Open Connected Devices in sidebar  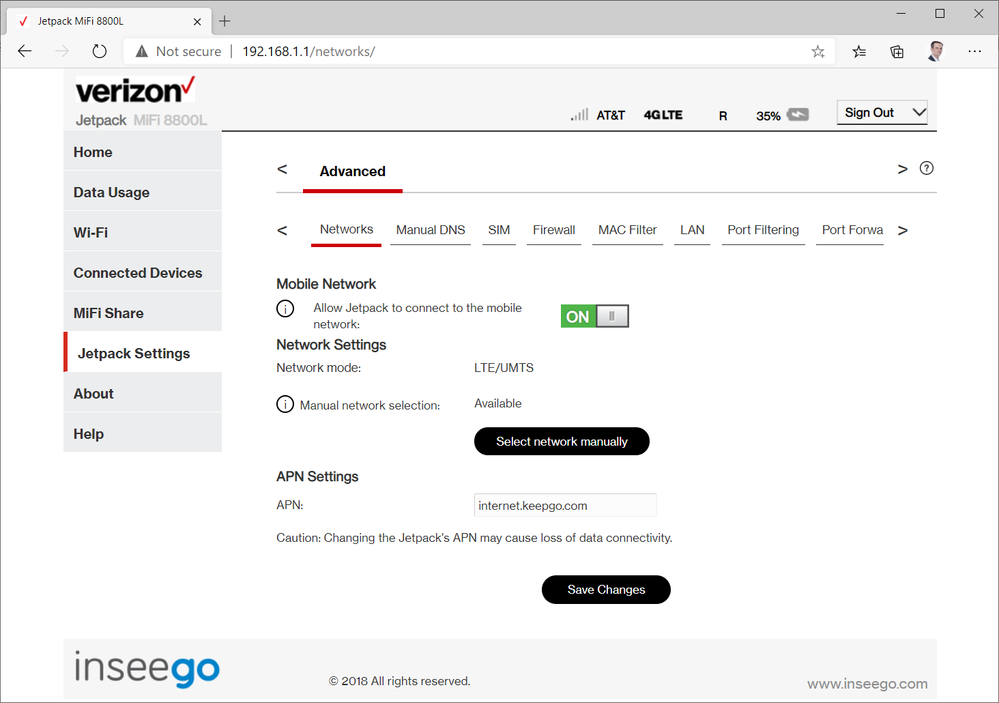[x=138, y=273]
